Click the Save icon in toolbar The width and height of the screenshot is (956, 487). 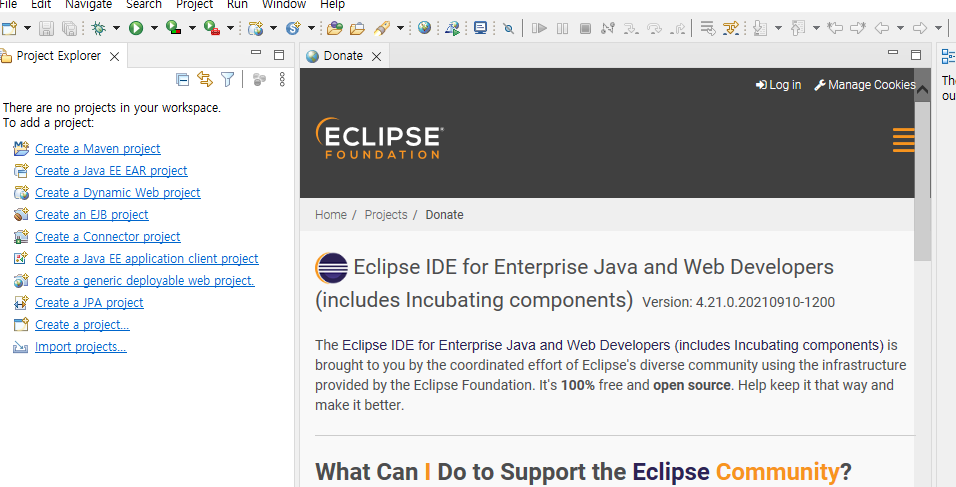coord(46,28)
